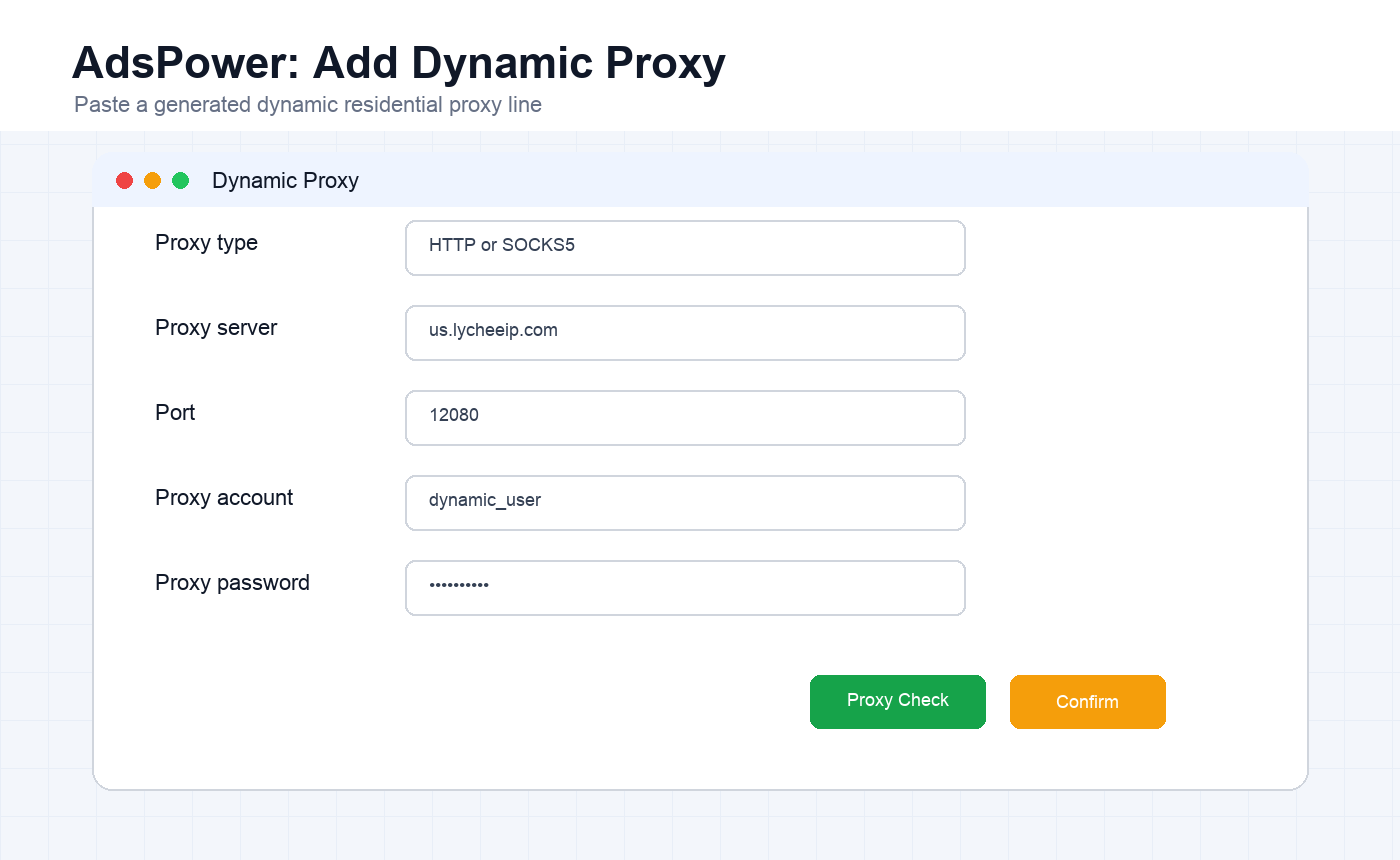This screenshot has height=860, width=1400.
Task: Minimize window with the orange dot
Action: 153,181
